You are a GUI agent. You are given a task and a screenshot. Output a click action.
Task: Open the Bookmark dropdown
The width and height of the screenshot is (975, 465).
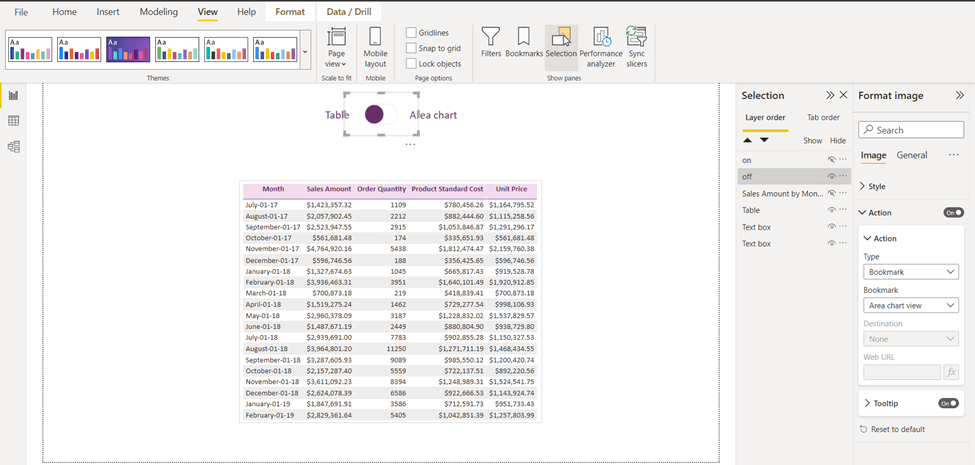[910, 306]
